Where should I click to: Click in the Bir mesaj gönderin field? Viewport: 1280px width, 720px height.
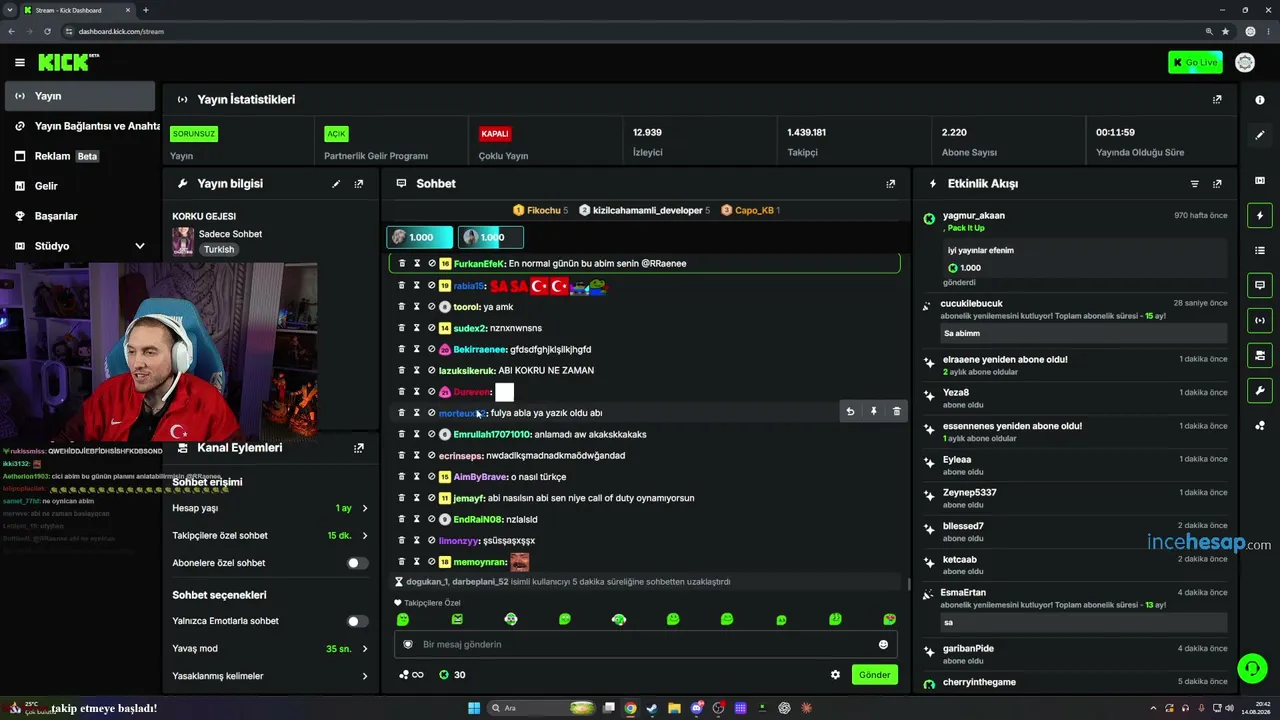point(646,645)
